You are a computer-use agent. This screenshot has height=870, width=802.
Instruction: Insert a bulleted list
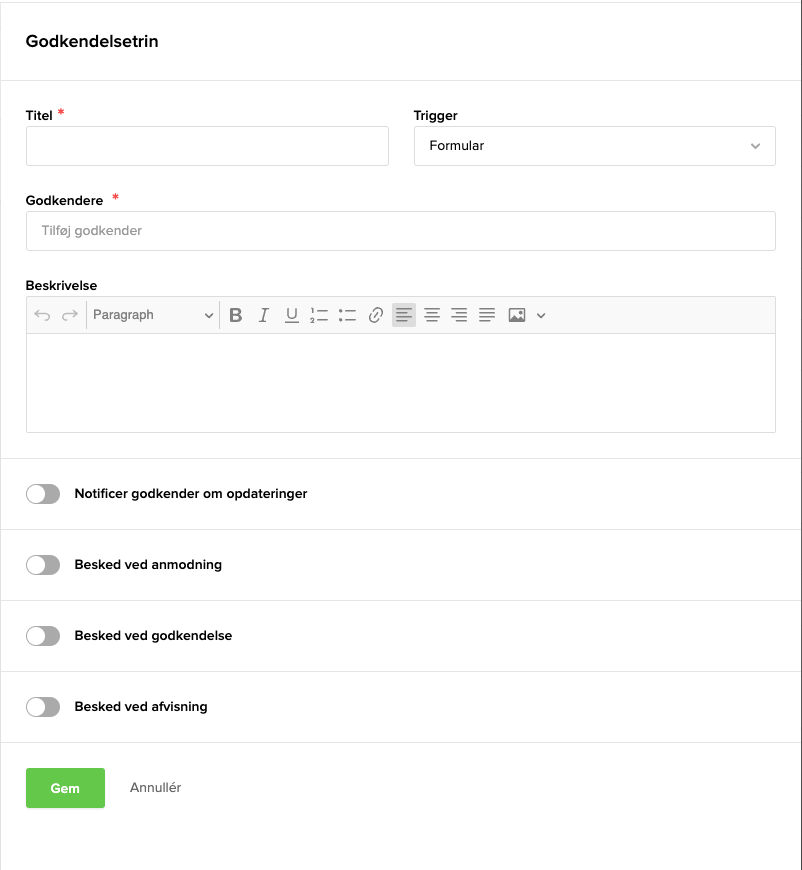pos(348,315)
